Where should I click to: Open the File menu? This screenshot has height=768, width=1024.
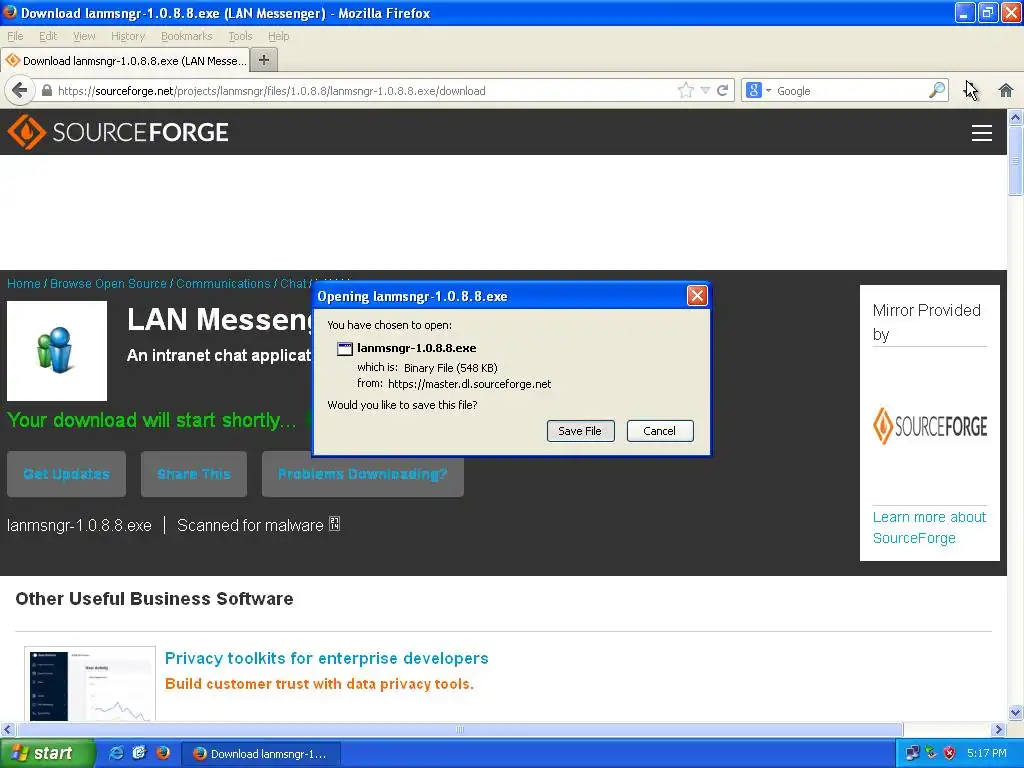point(15,36)
